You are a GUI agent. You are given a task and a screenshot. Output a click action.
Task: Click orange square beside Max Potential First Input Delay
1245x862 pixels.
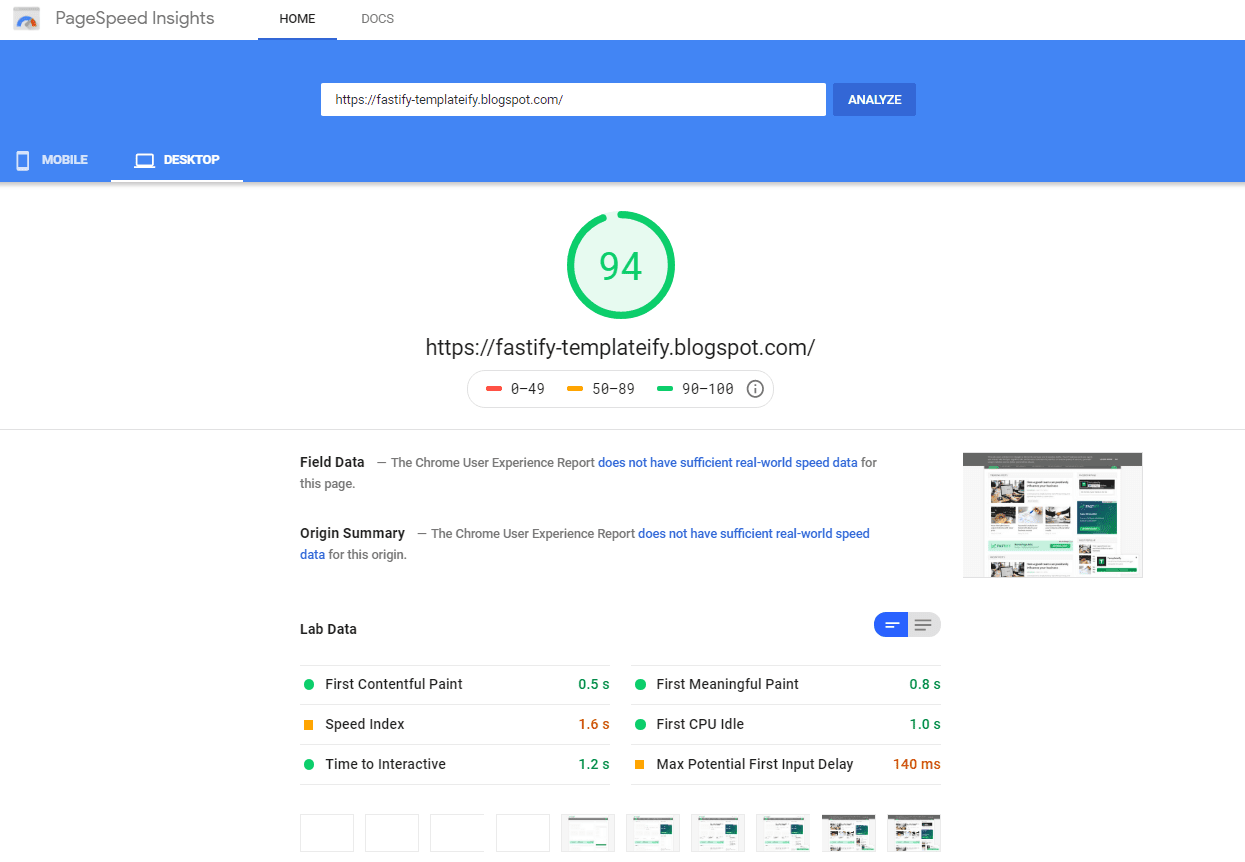640,764
